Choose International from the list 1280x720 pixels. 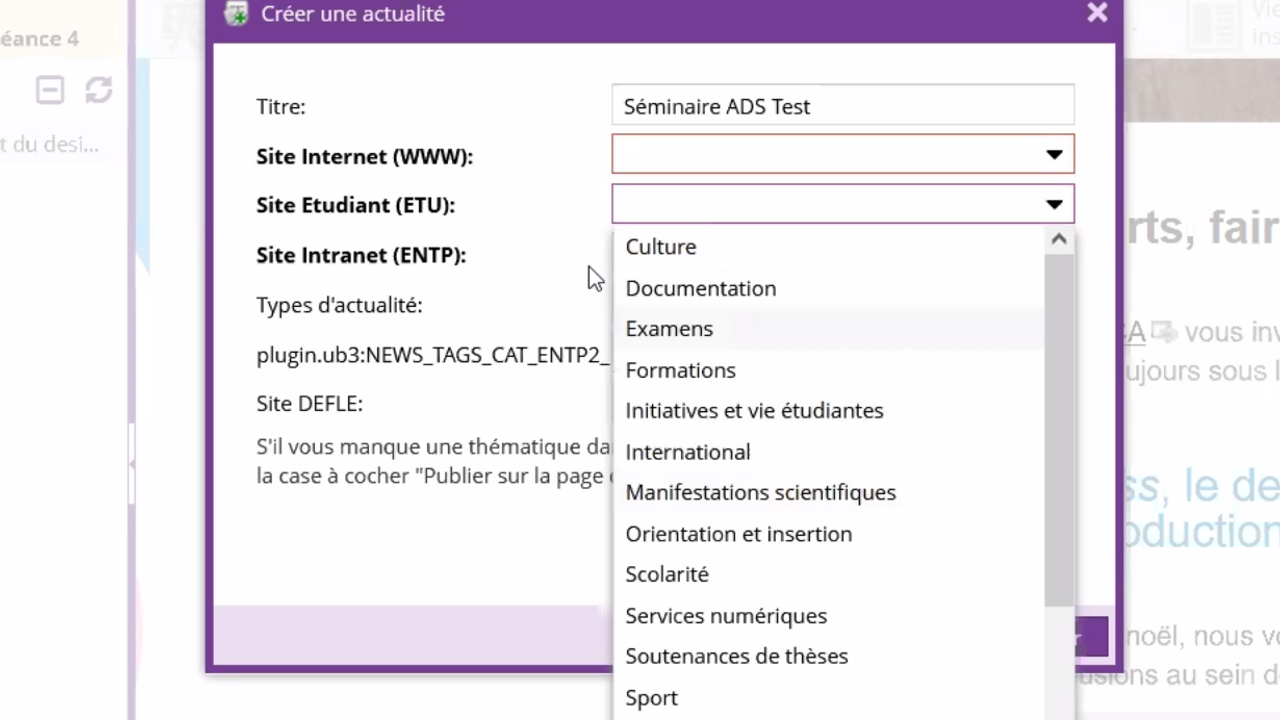pyautogui.click(x=687, y=452)
